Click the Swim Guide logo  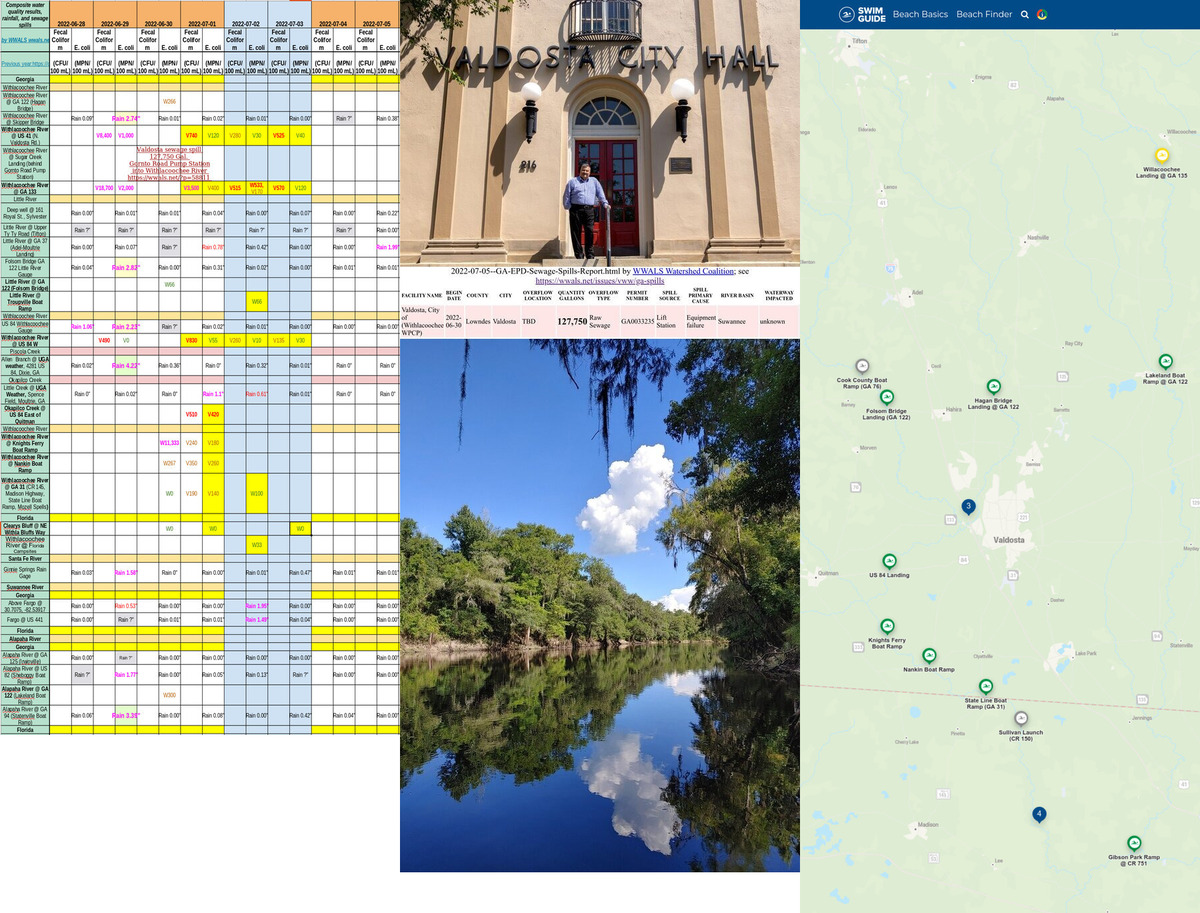pyautogui.click(x=863, y=14)
